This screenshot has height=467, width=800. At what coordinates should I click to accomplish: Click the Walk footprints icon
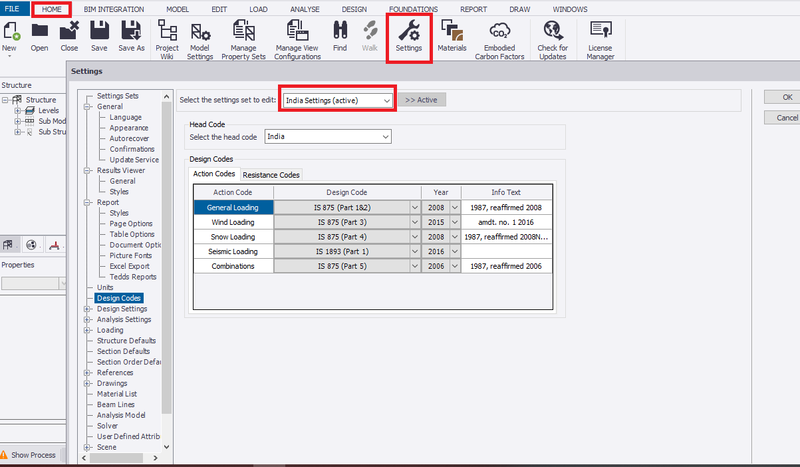pos(370,32)
